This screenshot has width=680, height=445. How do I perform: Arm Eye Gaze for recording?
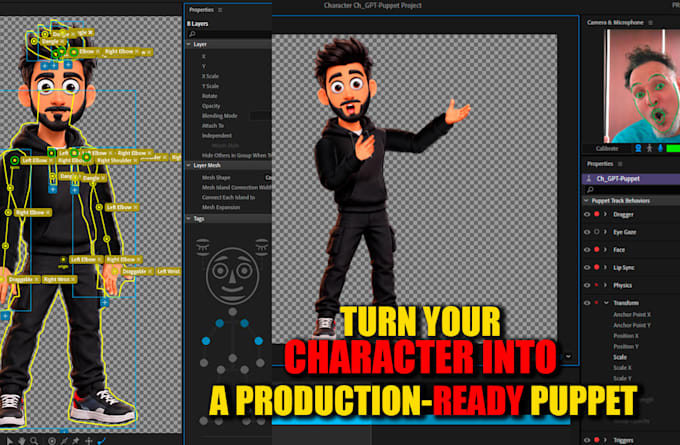(597, 232)
